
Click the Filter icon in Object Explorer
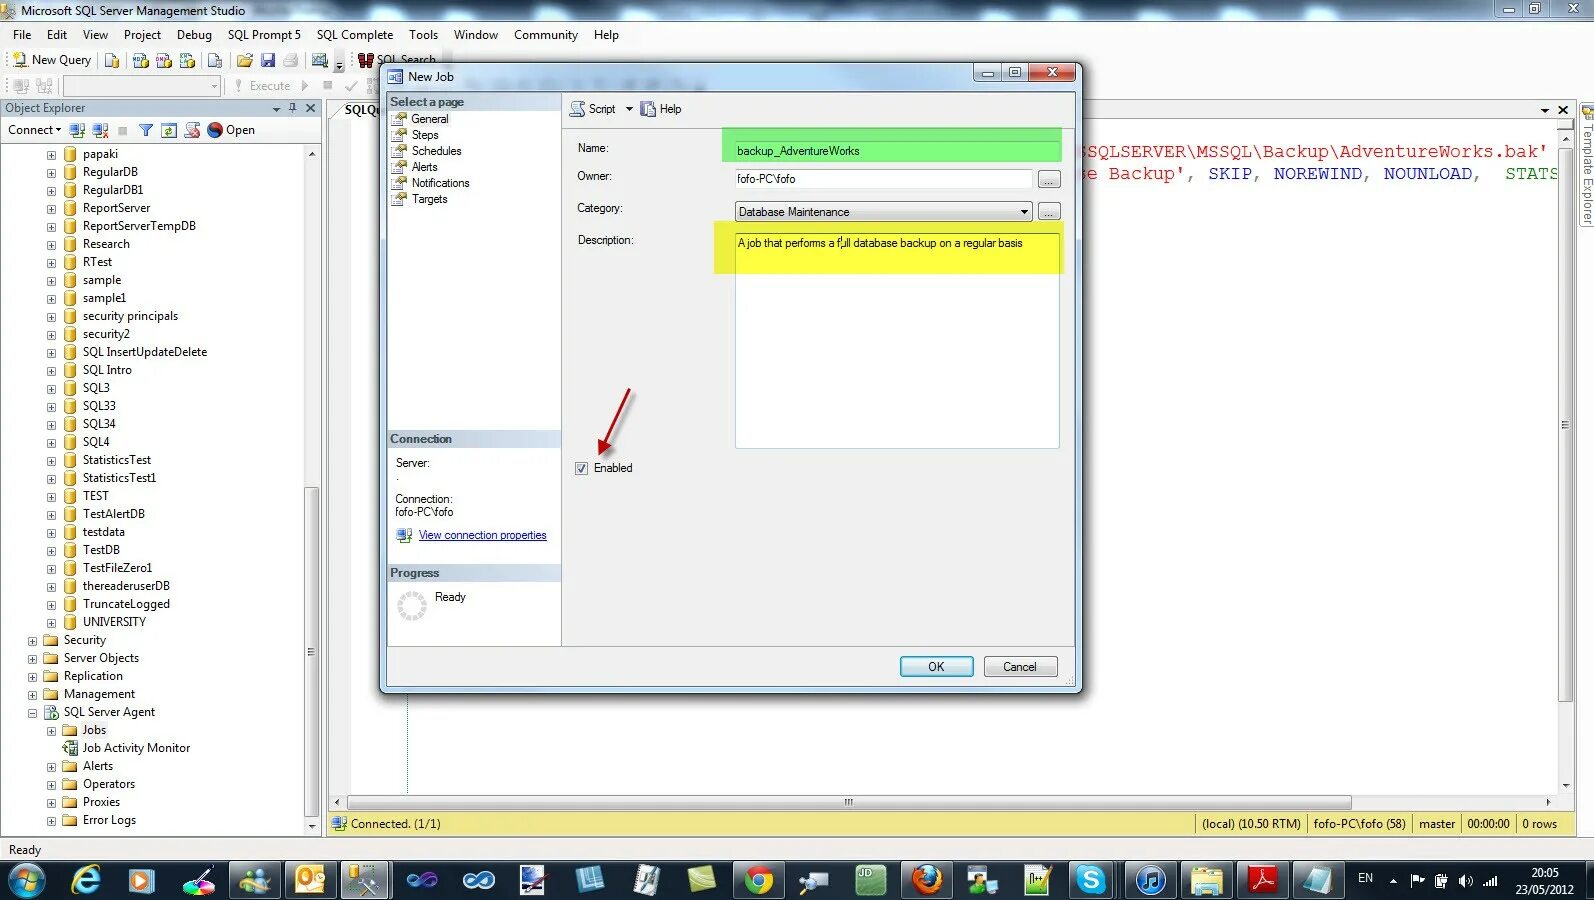[x=146, y=130]
